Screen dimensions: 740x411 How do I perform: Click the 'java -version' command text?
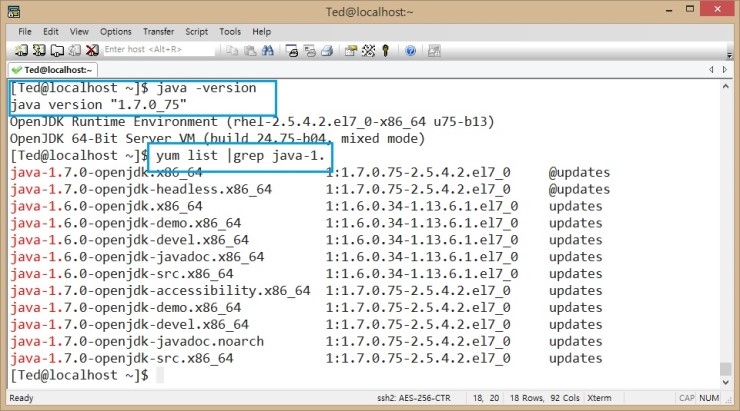(206, 88)
